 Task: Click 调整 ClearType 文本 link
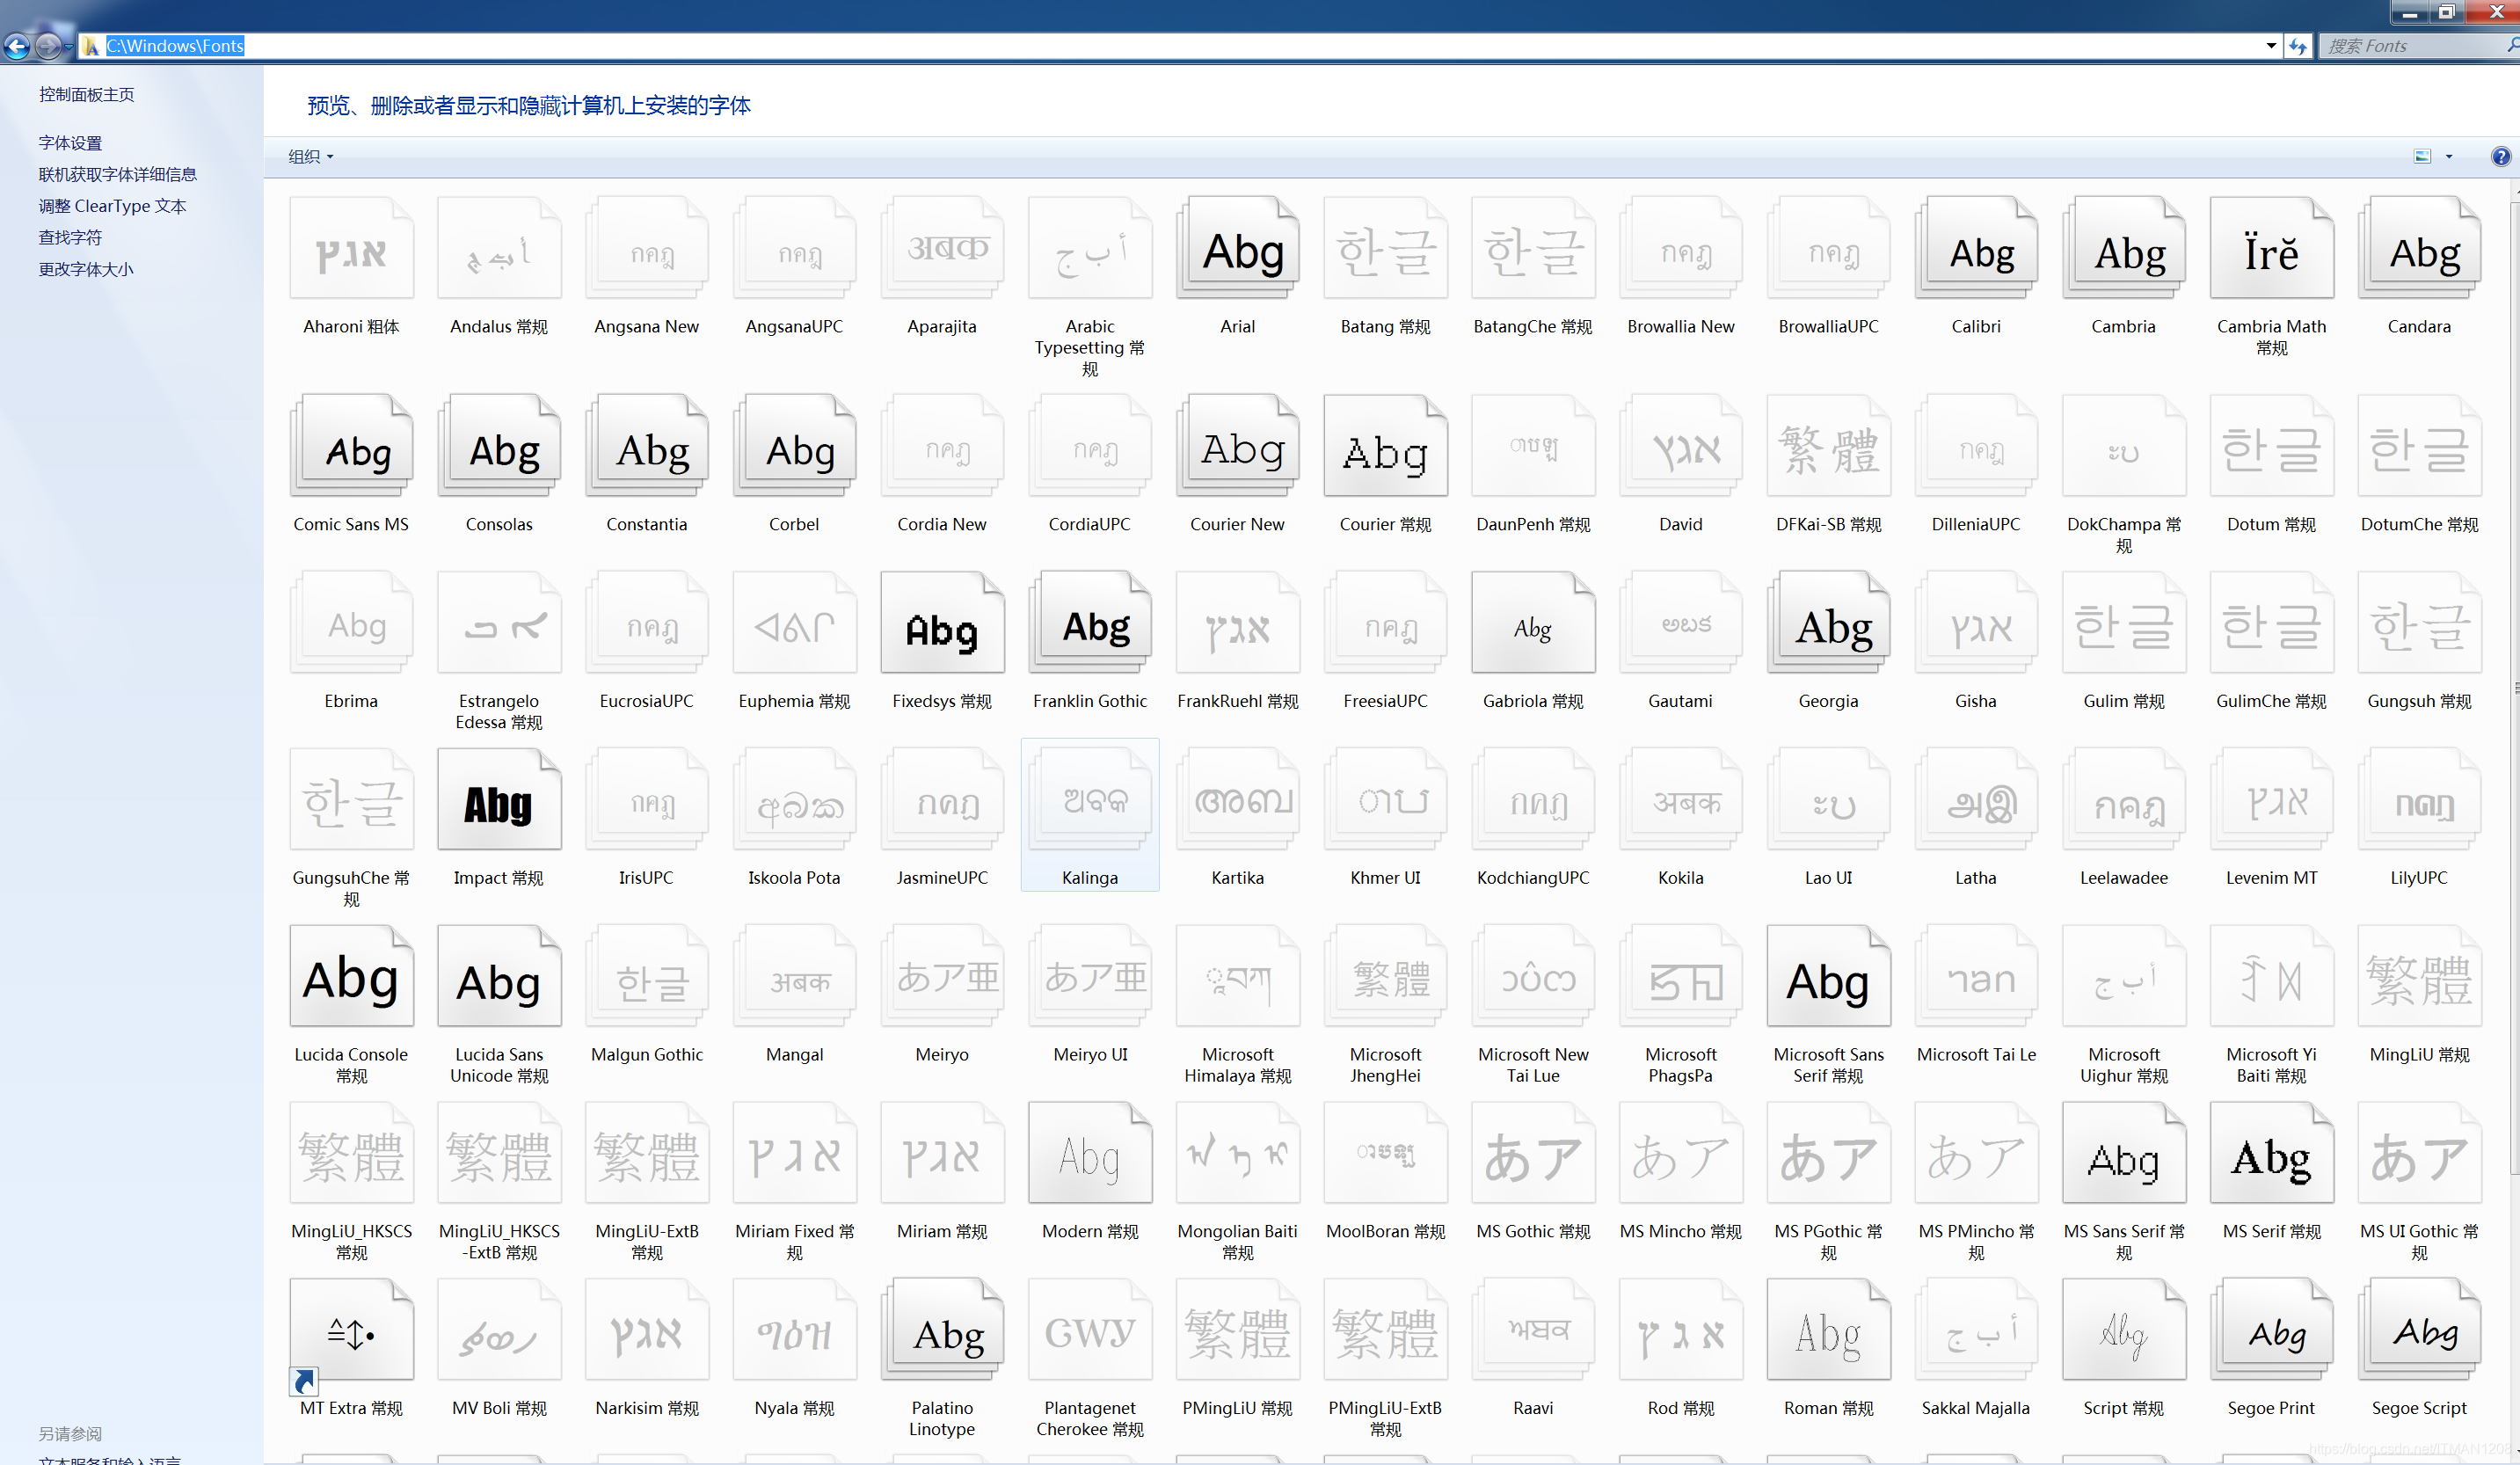point(112,206)
